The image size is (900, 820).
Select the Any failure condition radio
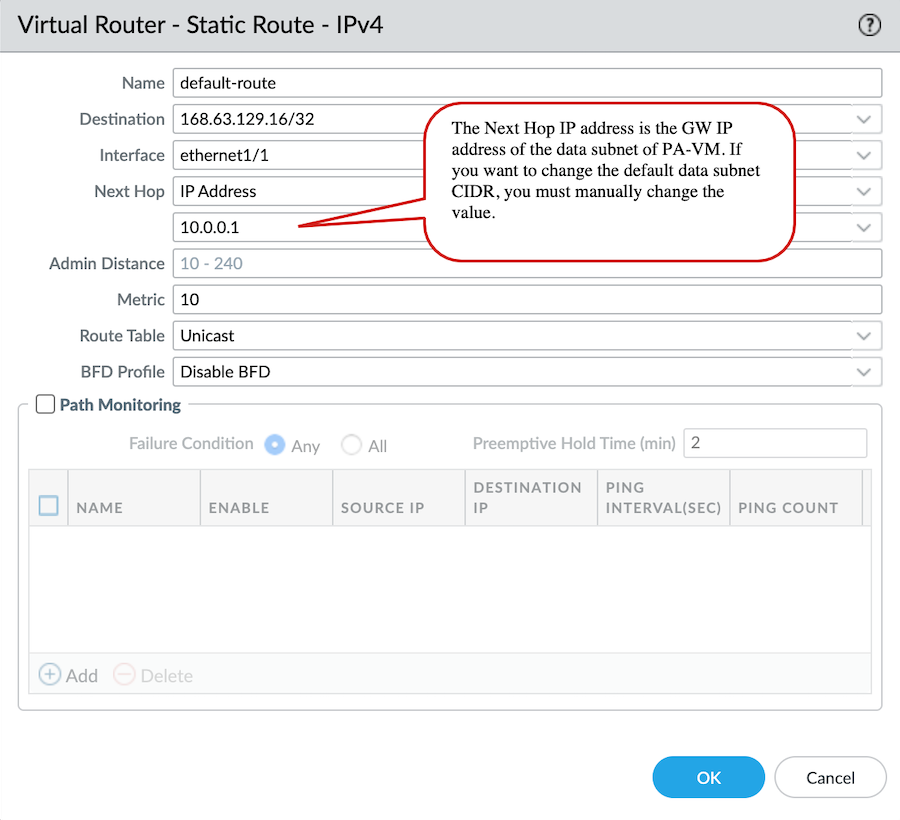[x=275, y=445]
